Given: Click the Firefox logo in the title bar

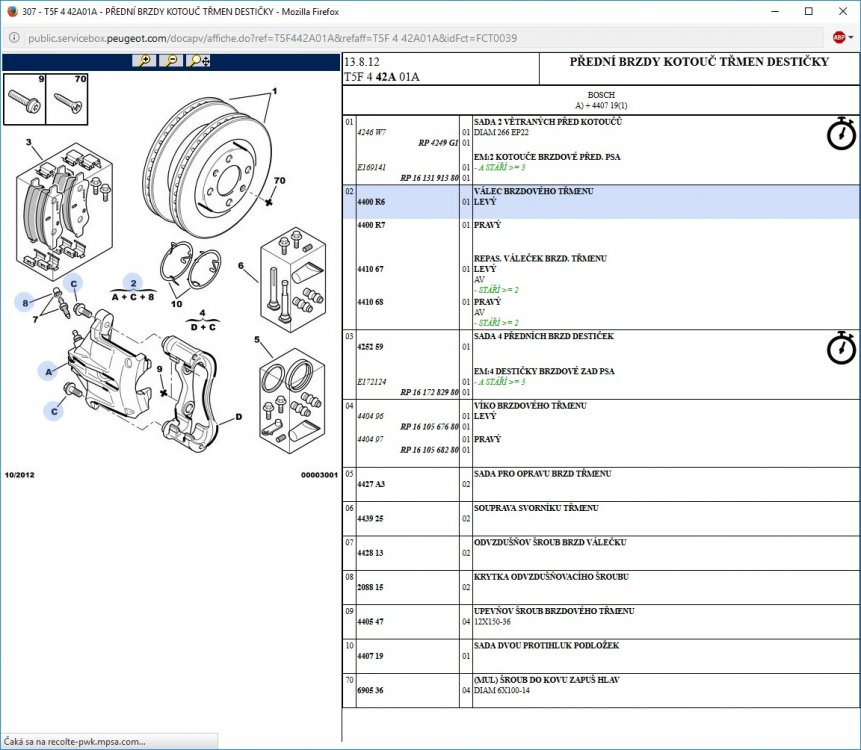Looking at the screenshot, I should 12,11.
